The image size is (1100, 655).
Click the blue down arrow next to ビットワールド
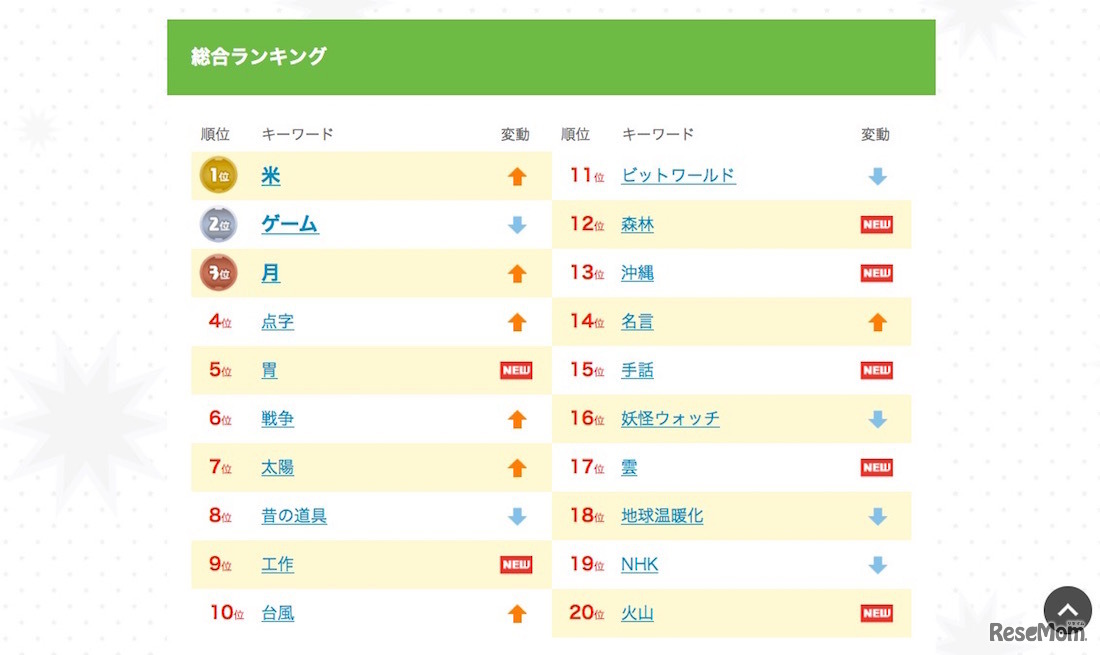[877, 175]
